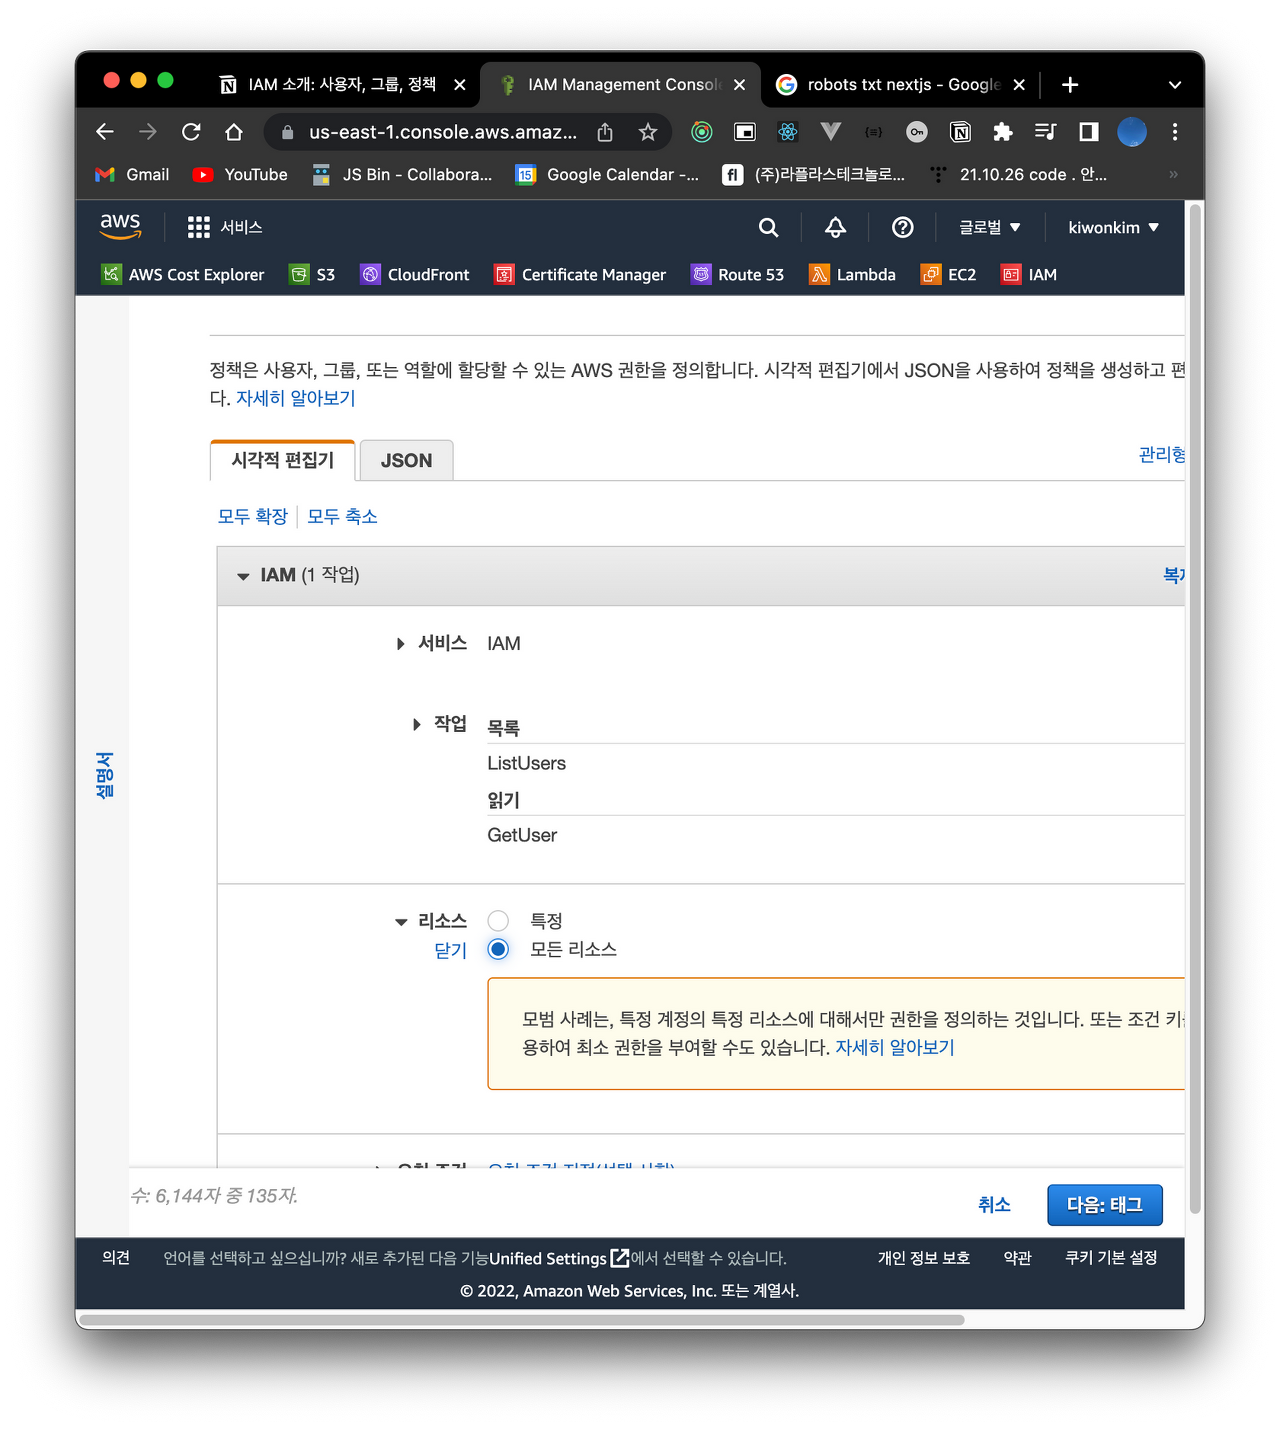The height and width of the screenshot is (1429, 1280).
Task: Open the Google Calendar bookmark
Action: pos(607,174)
